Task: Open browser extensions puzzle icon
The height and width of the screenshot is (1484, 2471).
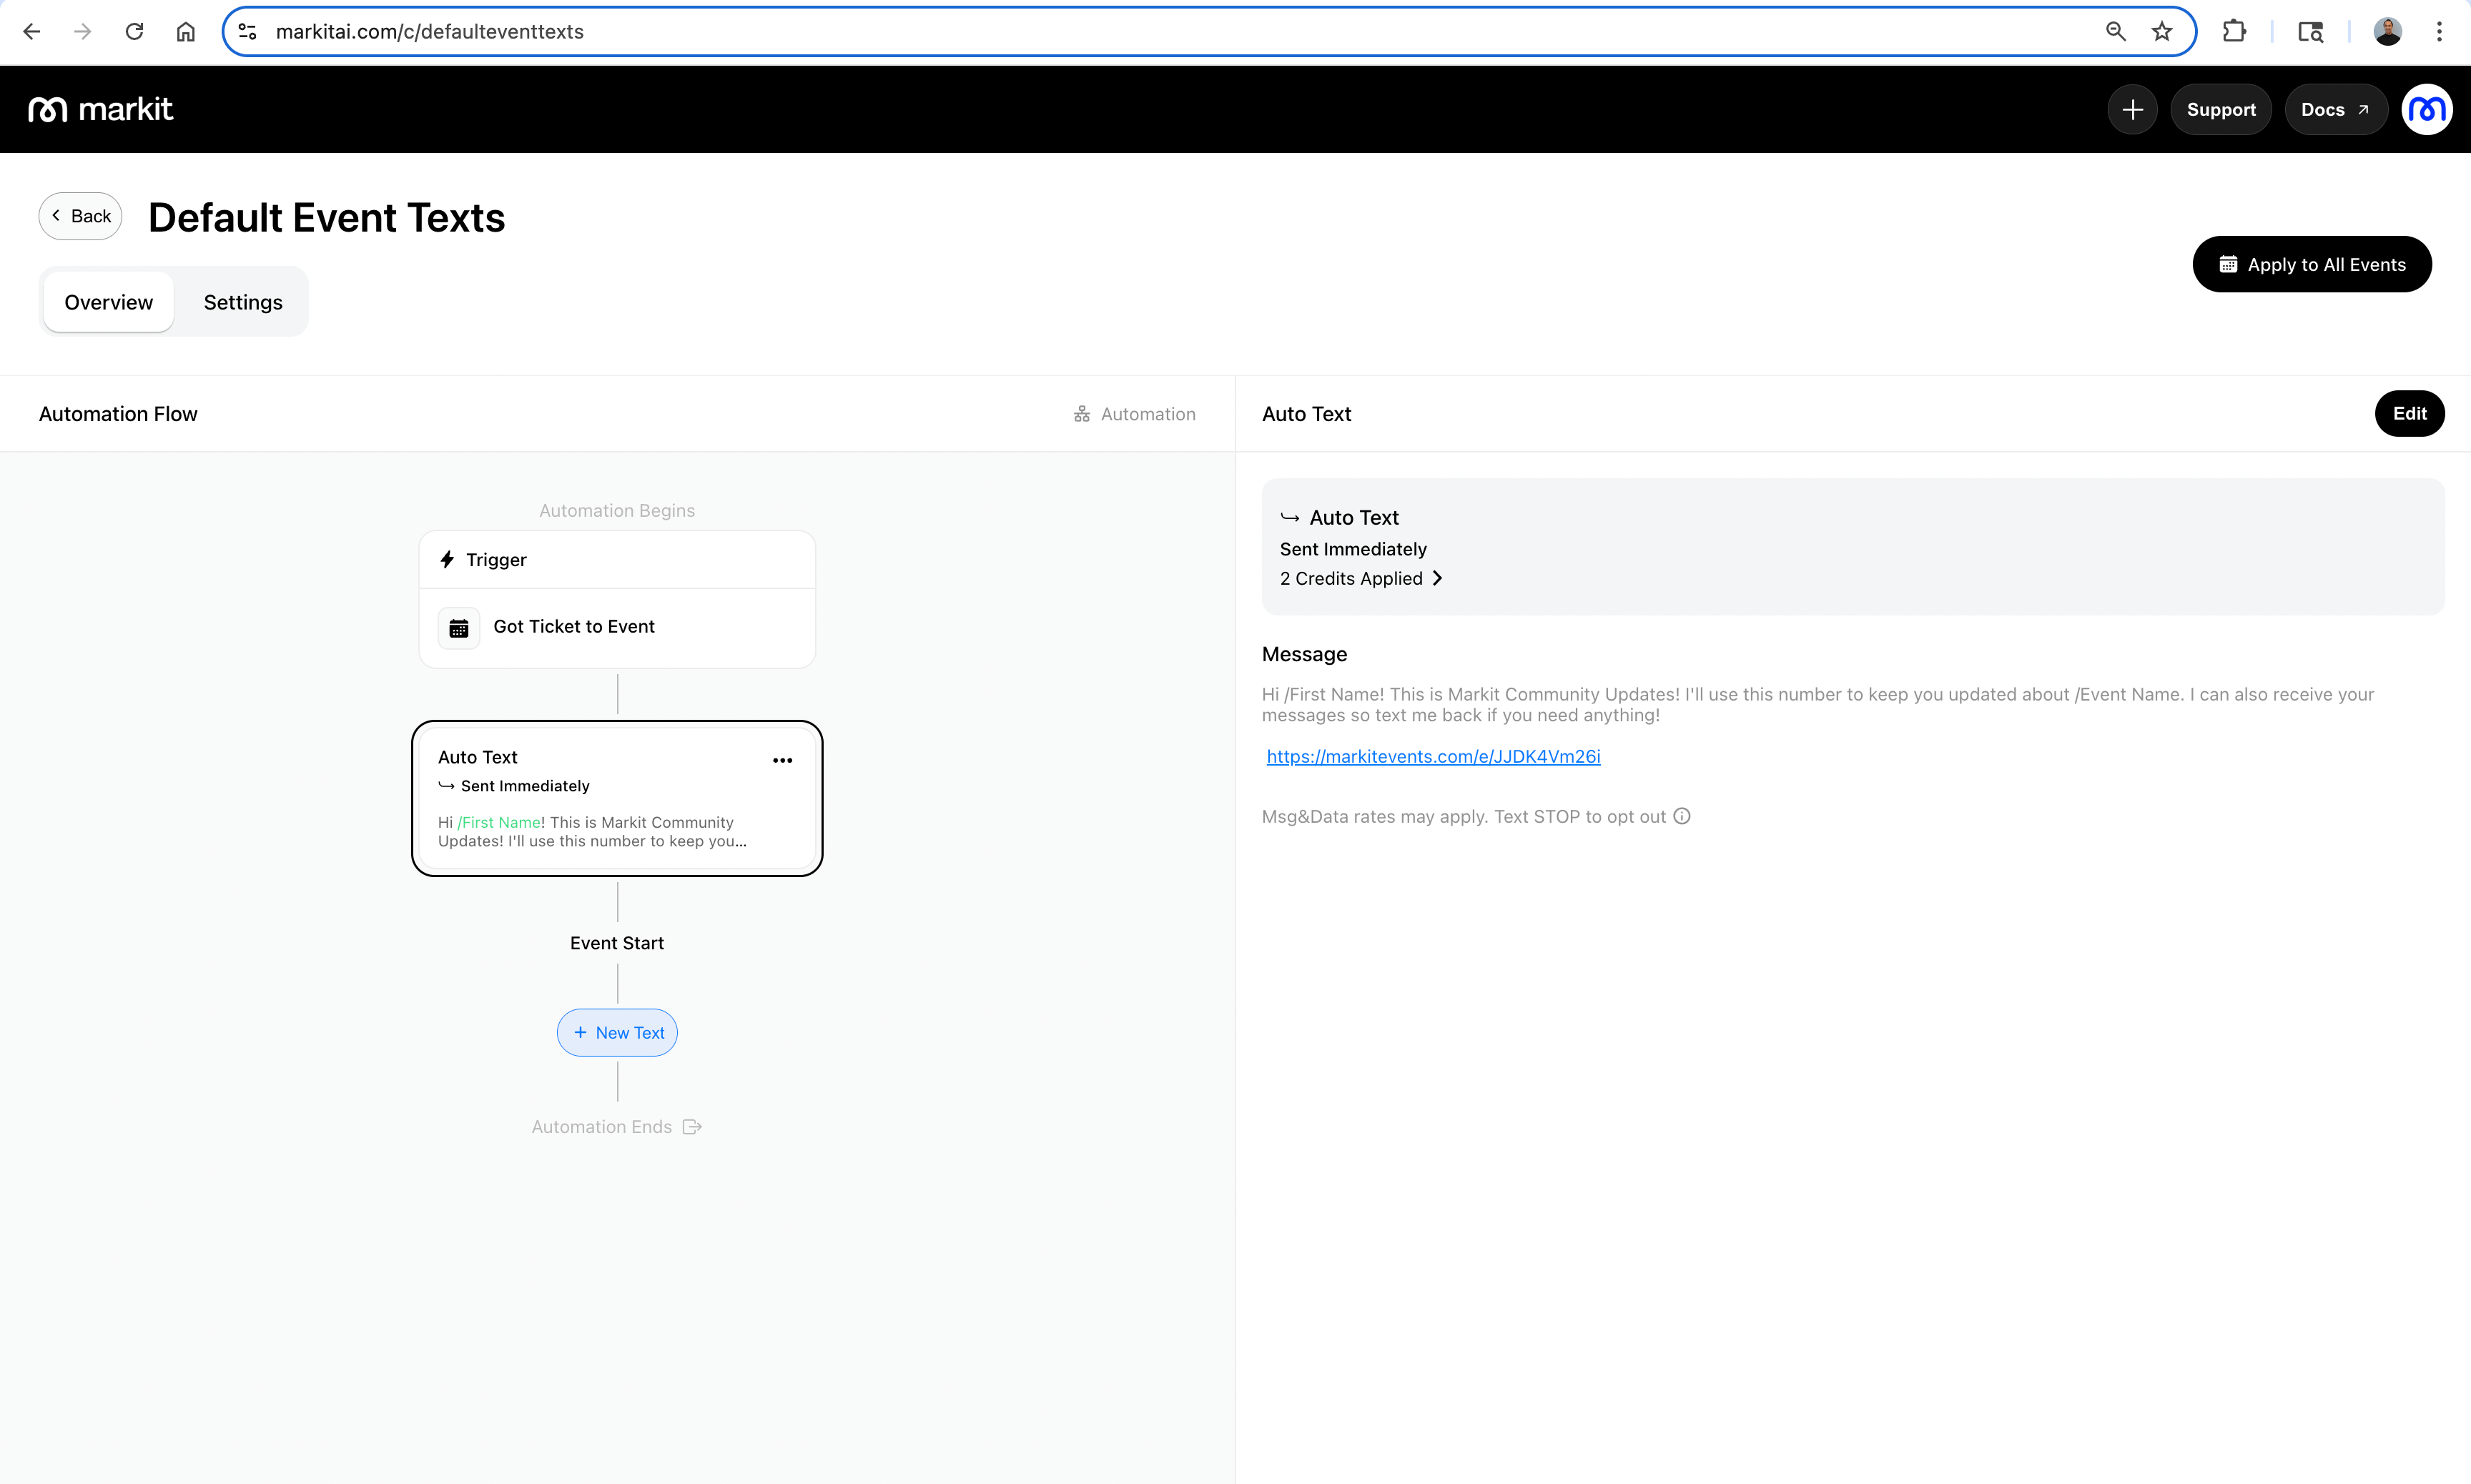Action: (2234, 32)
